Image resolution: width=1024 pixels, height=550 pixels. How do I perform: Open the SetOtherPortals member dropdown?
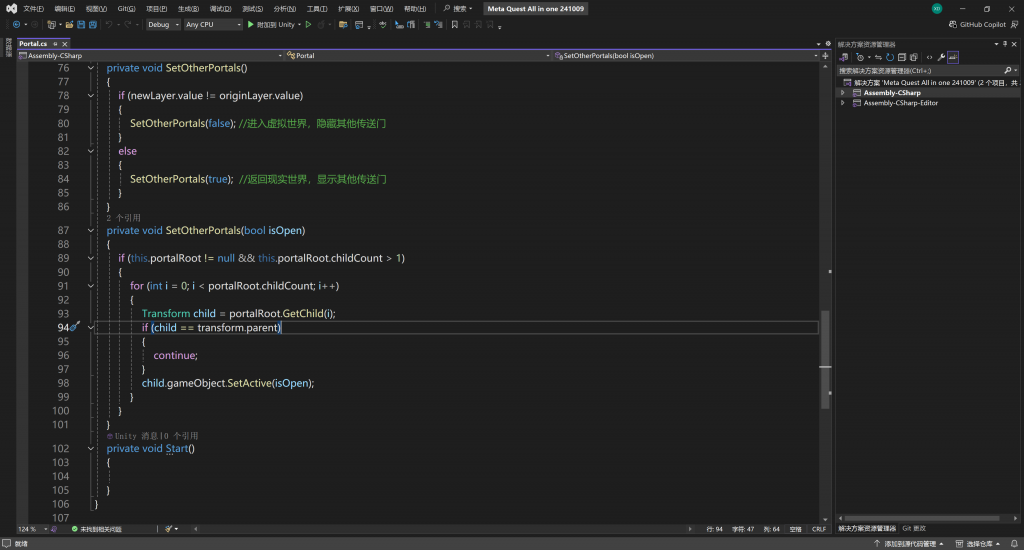(x=686, y=56)
